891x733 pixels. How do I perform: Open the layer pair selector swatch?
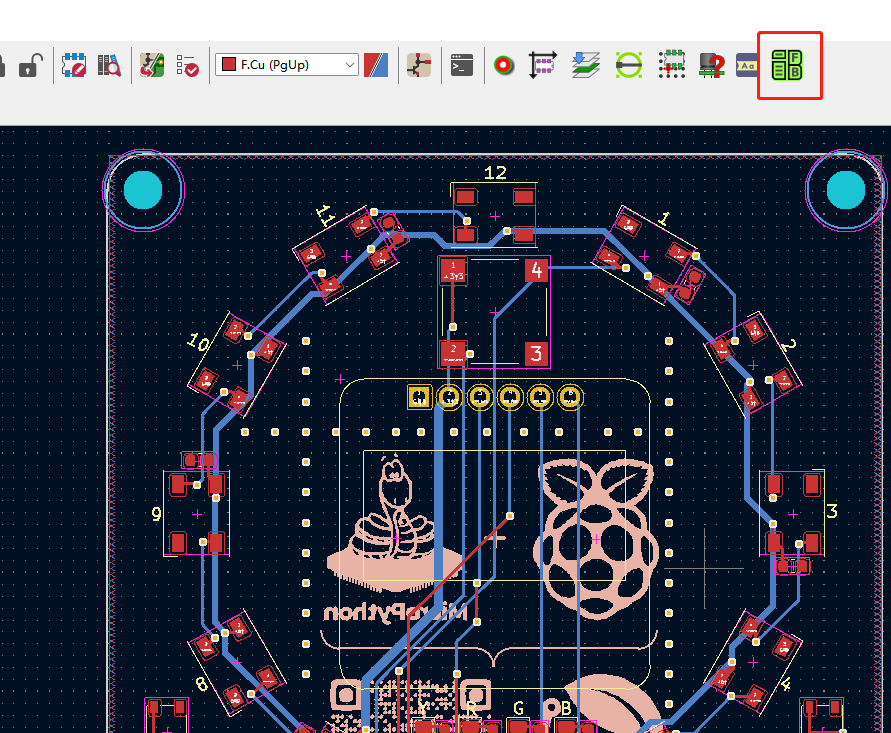[376, 65]
